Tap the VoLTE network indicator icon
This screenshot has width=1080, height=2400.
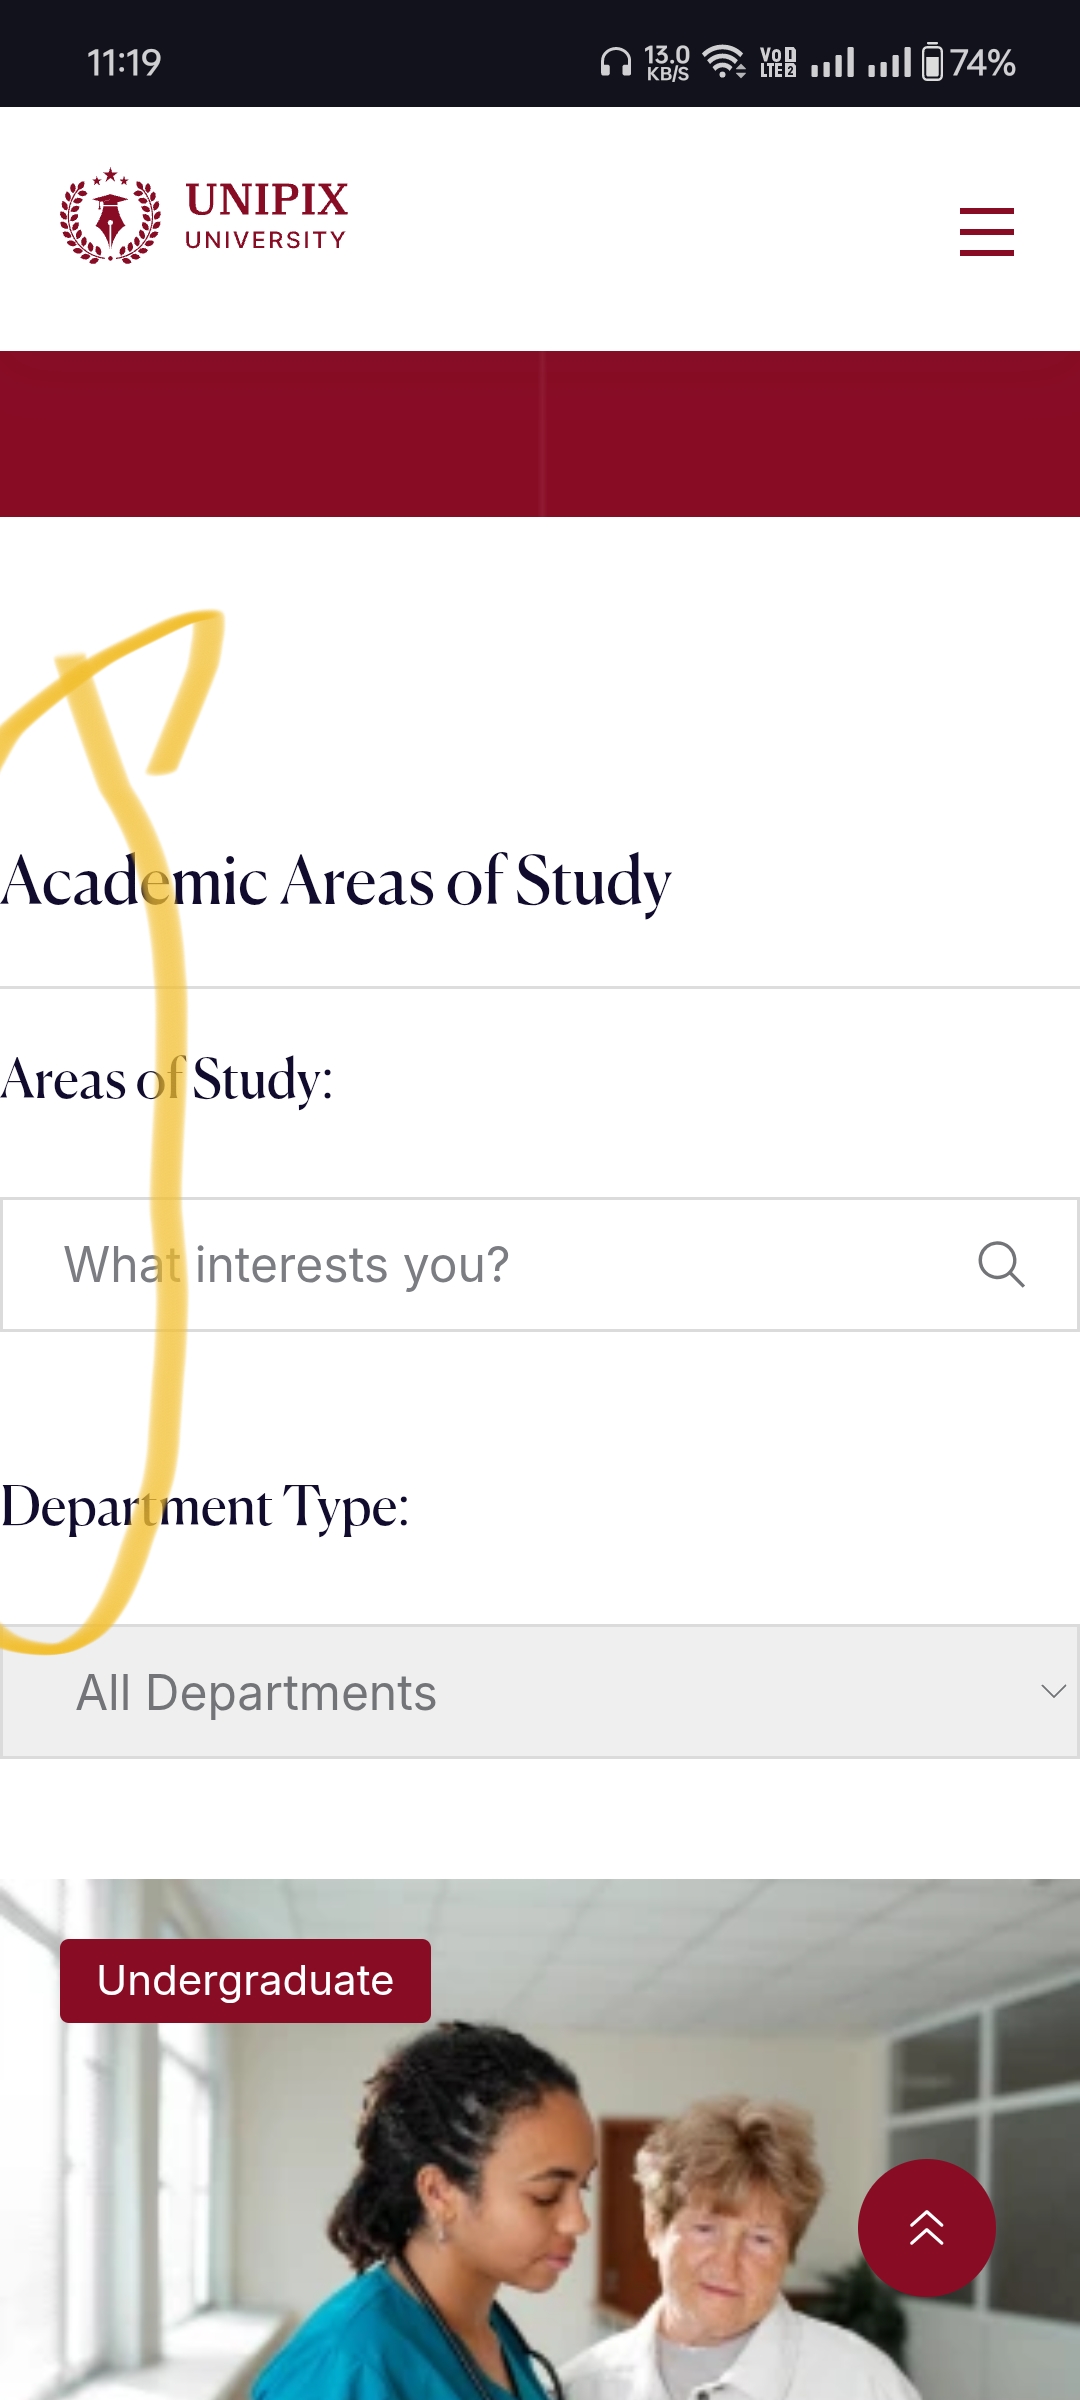(x=778, y=63)
